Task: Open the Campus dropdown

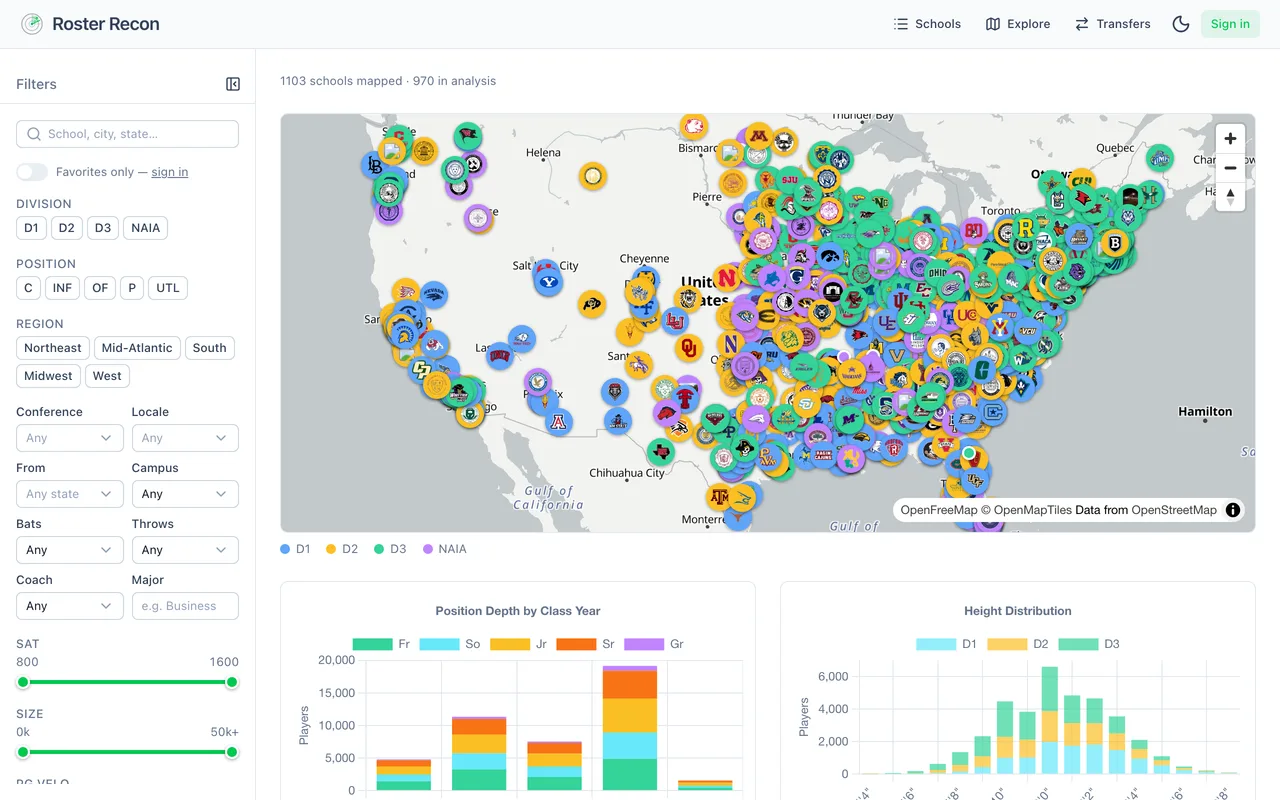Action: pyautogui.click(x=185, y=494)
